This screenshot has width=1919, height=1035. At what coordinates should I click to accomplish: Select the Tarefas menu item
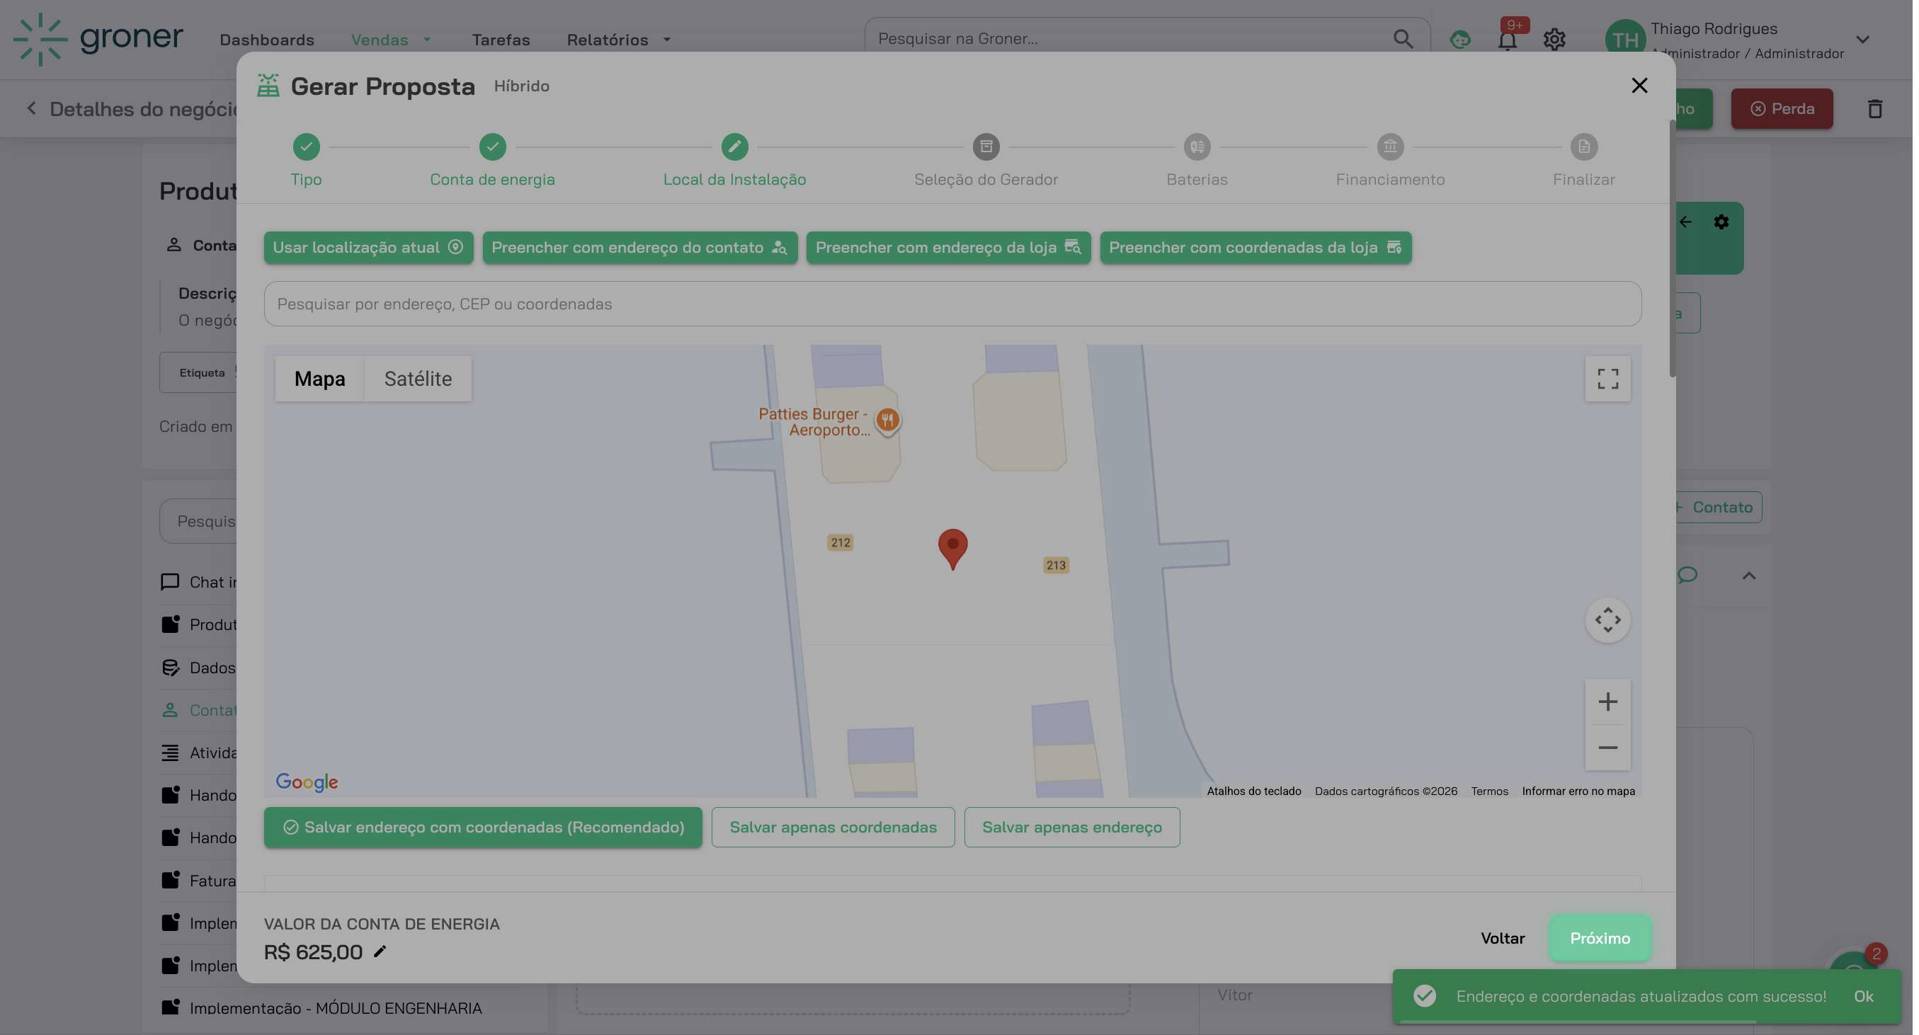501,39
